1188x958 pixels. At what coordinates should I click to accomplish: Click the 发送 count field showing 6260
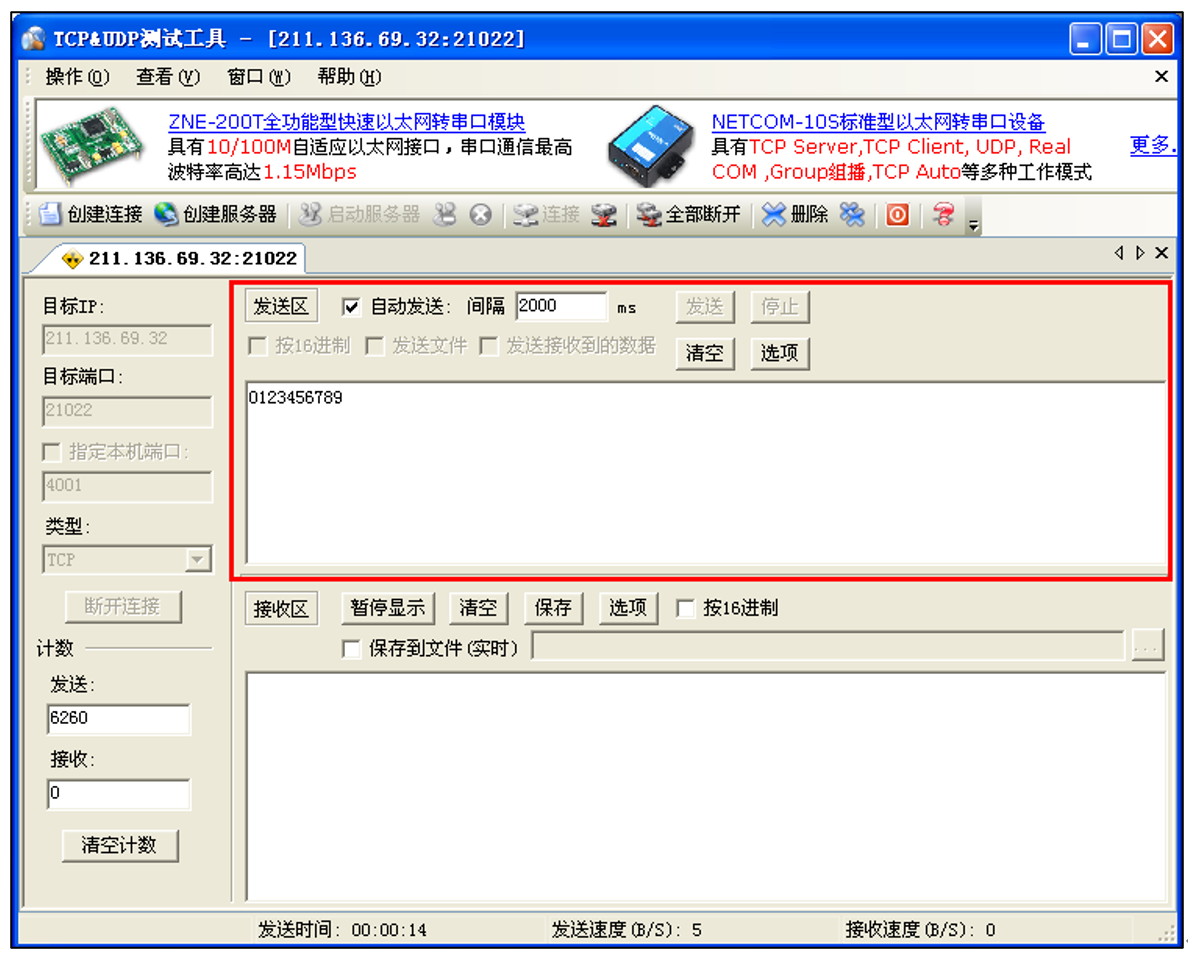(x=118, y=718)
